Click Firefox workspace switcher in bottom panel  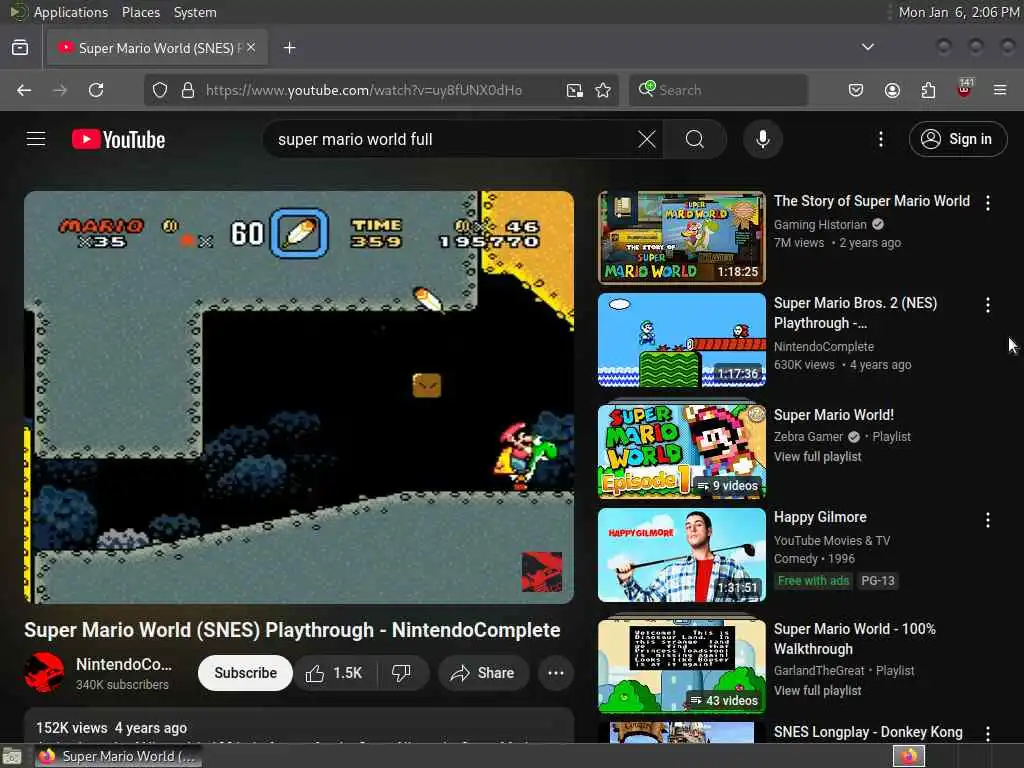pyautogui.click(x=909, y=756)
